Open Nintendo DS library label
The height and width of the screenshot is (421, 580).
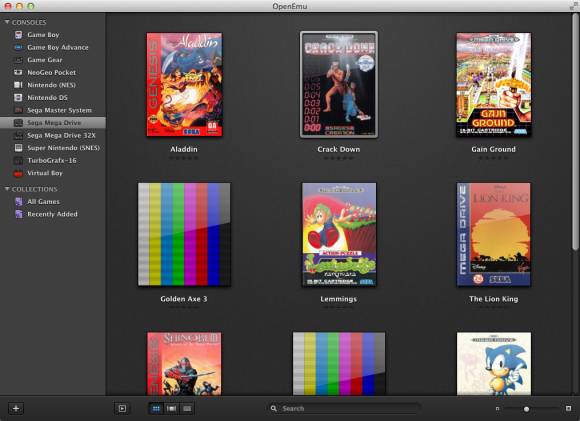click(x=47, y=98)
